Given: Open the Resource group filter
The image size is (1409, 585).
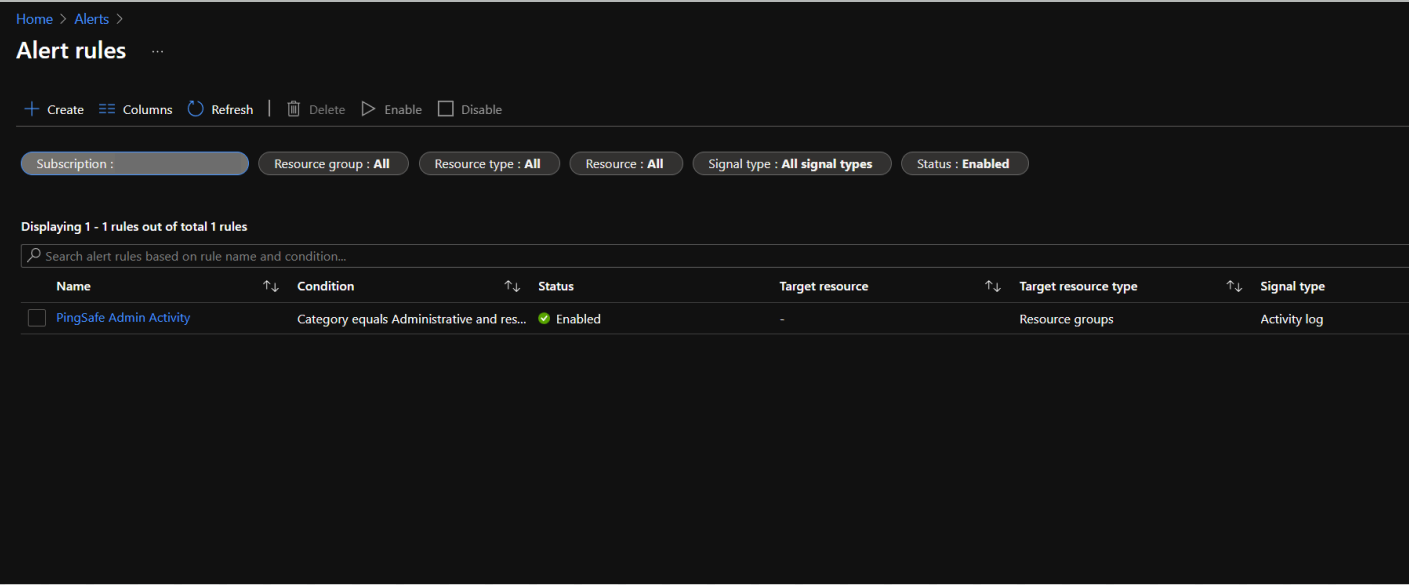Looking at the screenshot, I should pos(333,164).
